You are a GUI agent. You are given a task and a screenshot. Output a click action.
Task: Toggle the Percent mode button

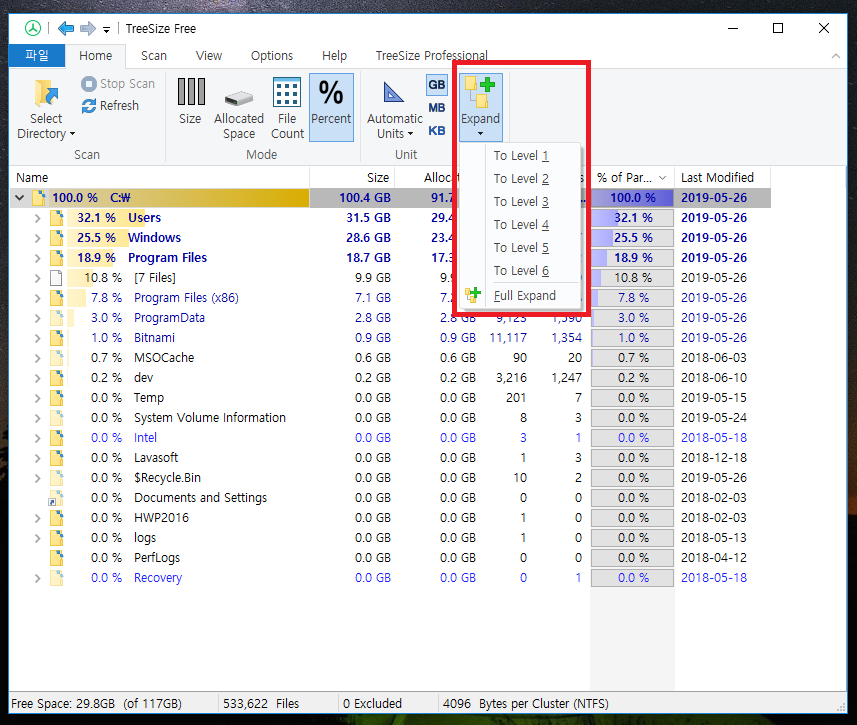click(331, 108)
